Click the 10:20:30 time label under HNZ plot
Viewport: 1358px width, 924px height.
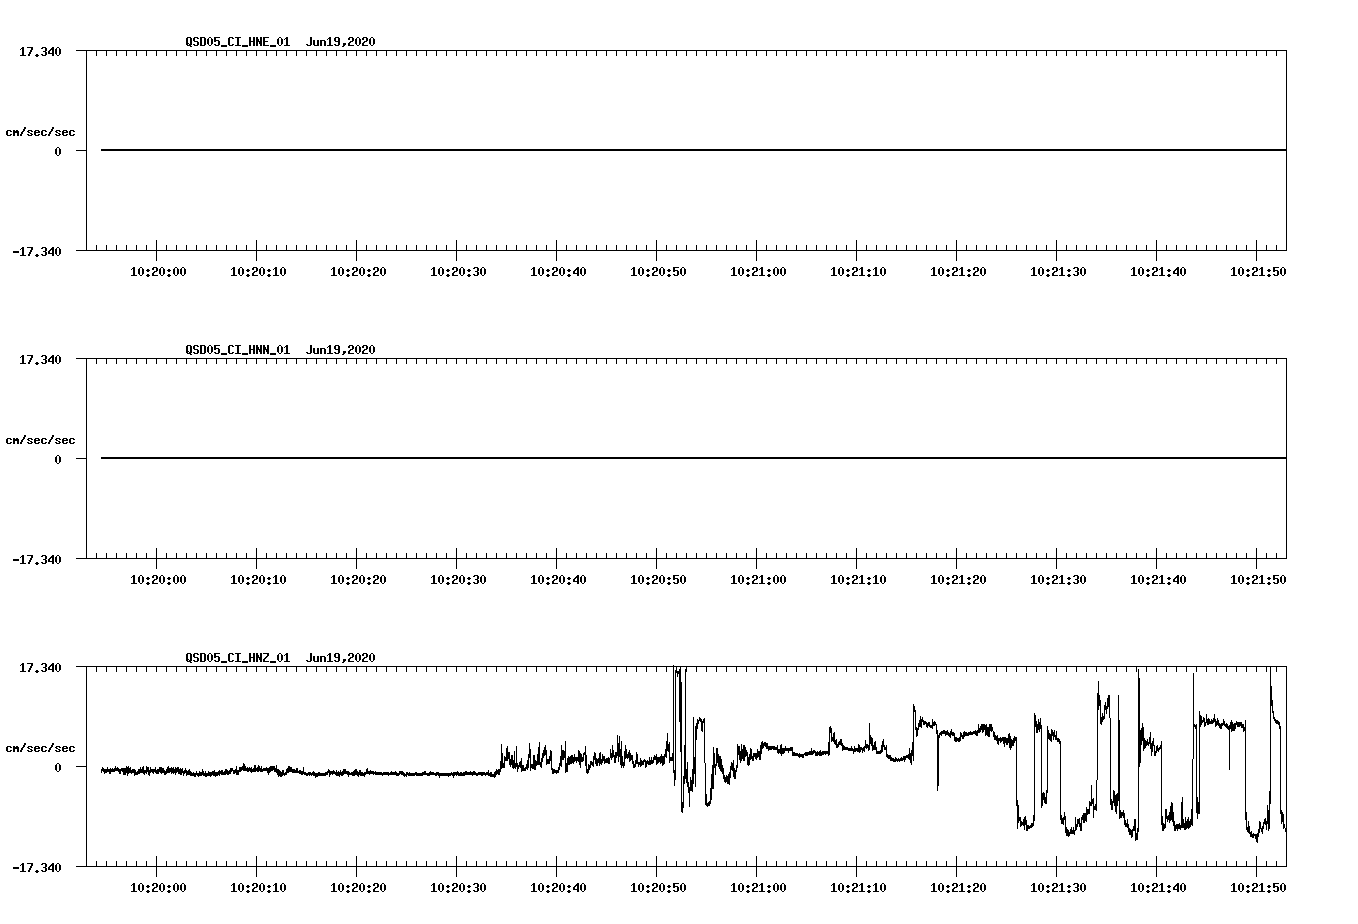tap(458, 888)
